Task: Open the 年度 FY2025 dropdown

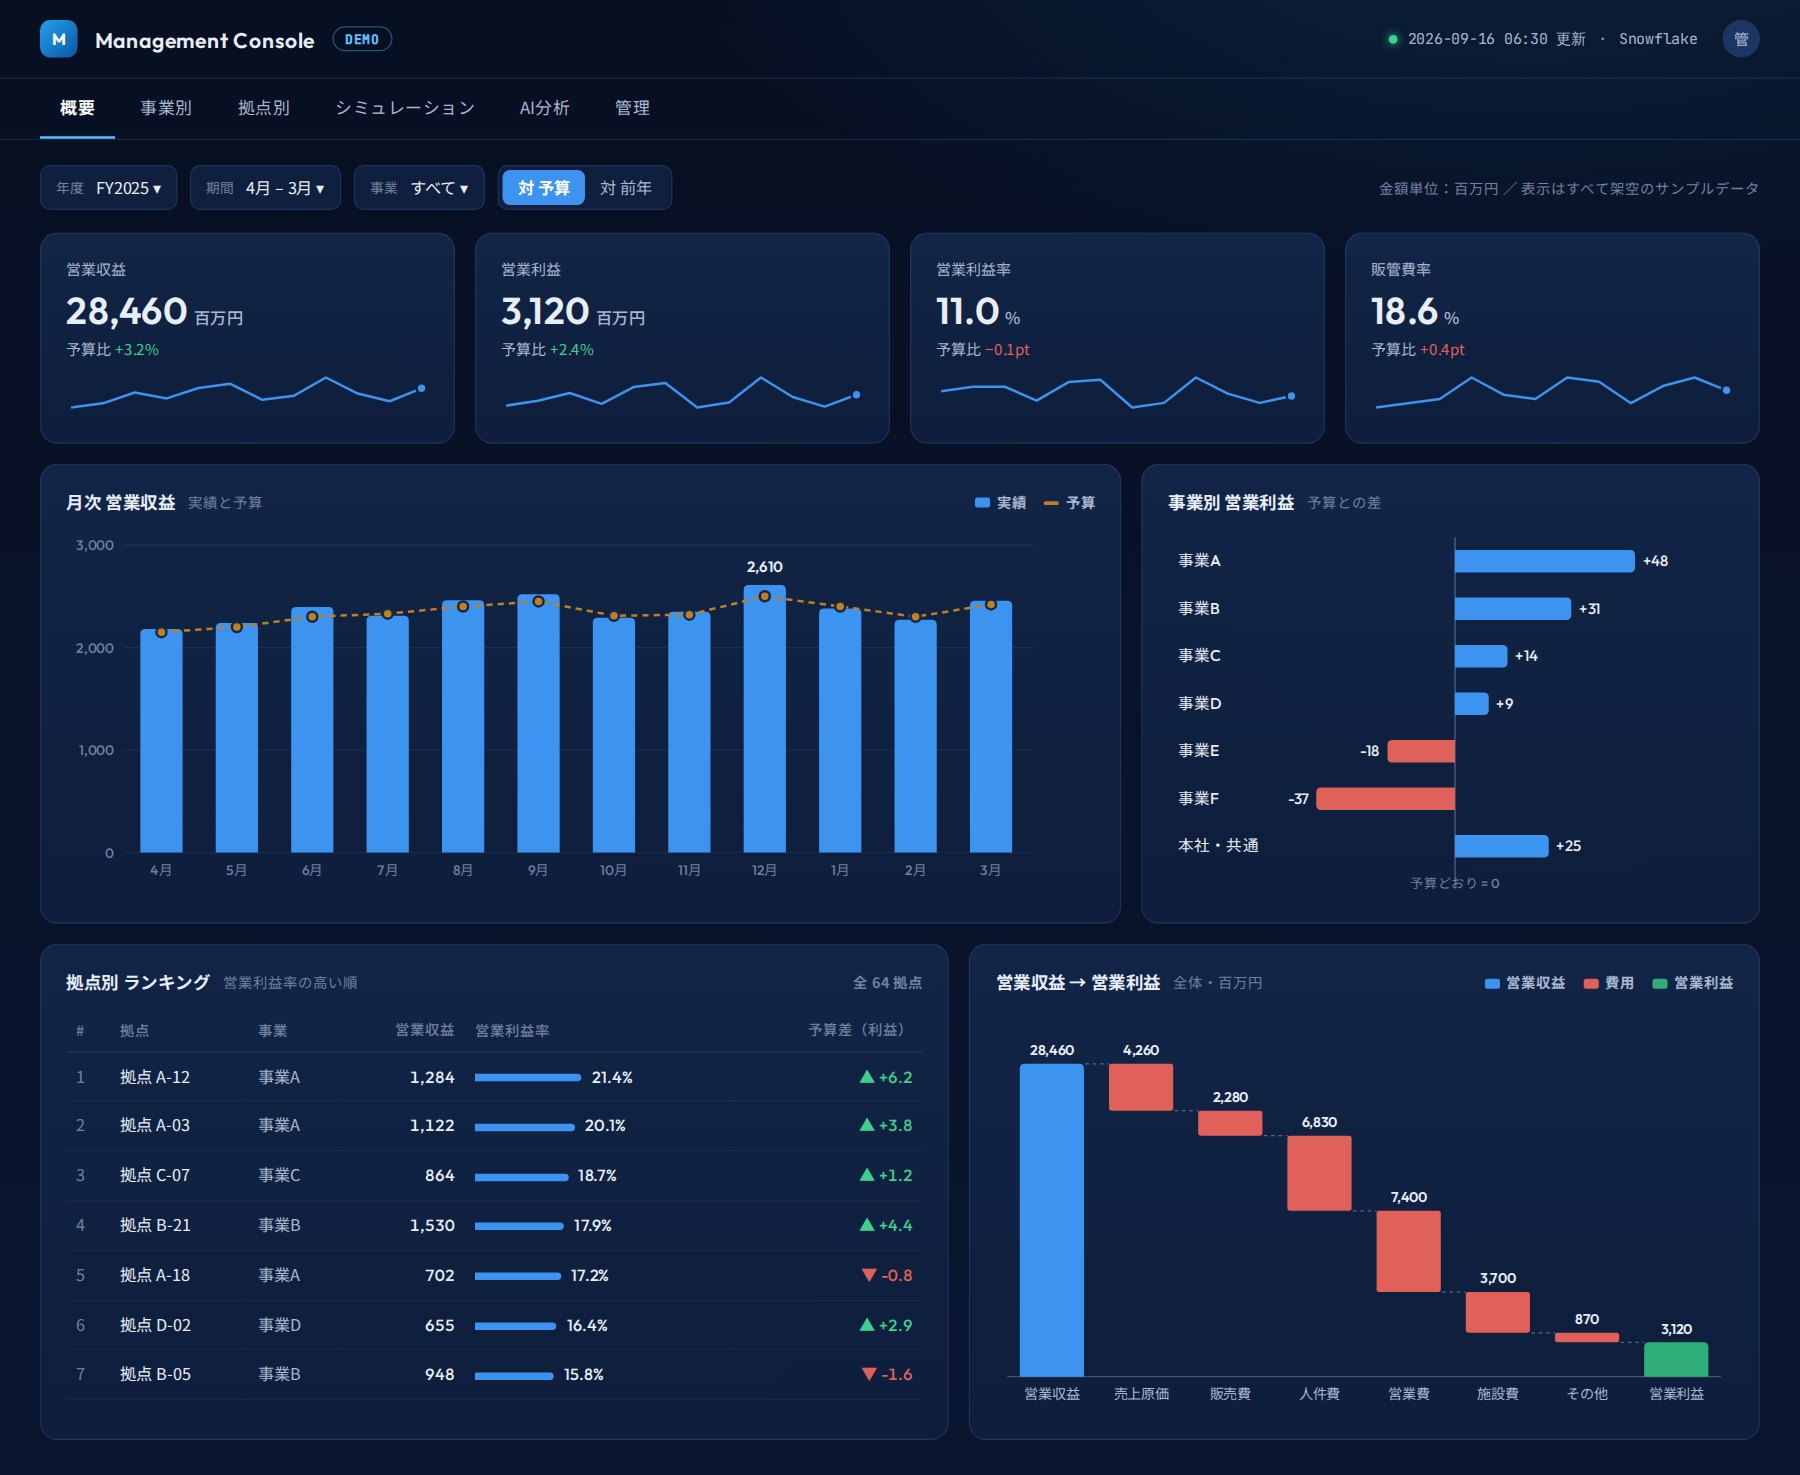Action: tap(109, 188)
